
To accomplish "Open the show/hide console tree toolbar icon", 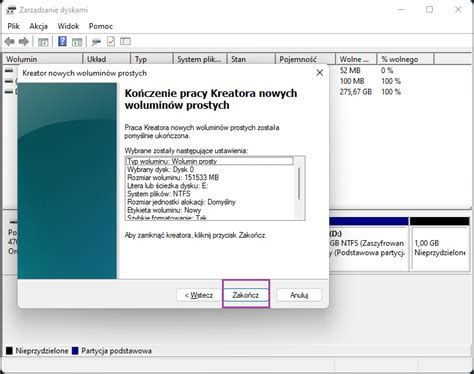I will pyautogui.click(x=43, y=42).
